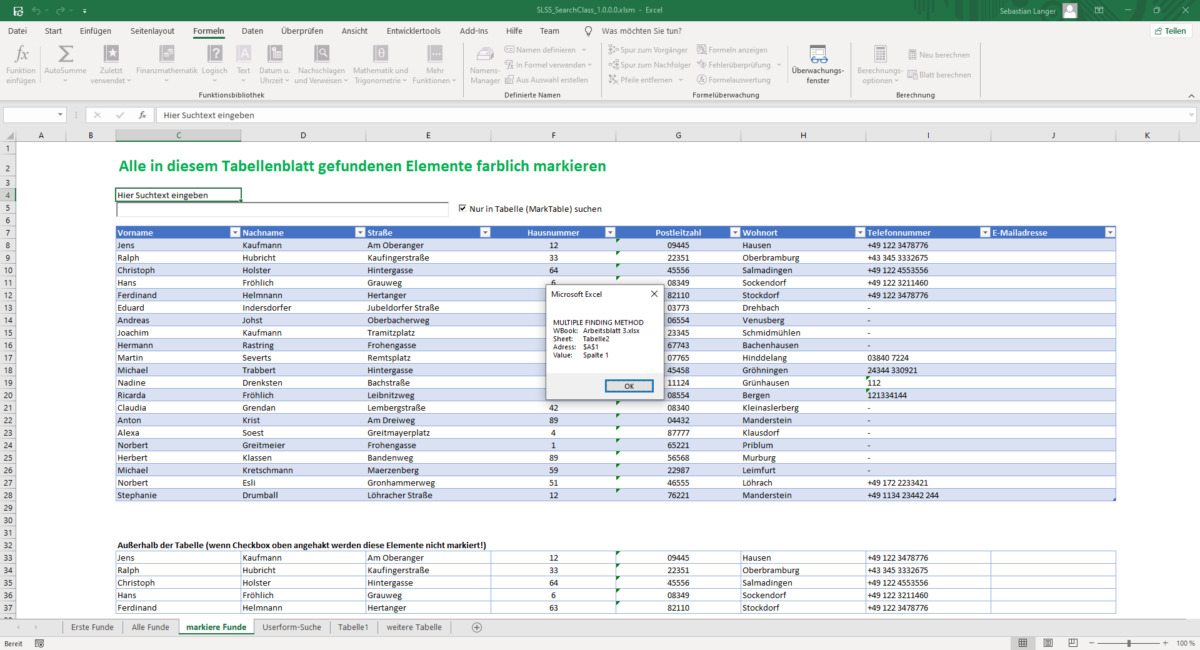Close the Microsoft Excel message dialog

654,294
